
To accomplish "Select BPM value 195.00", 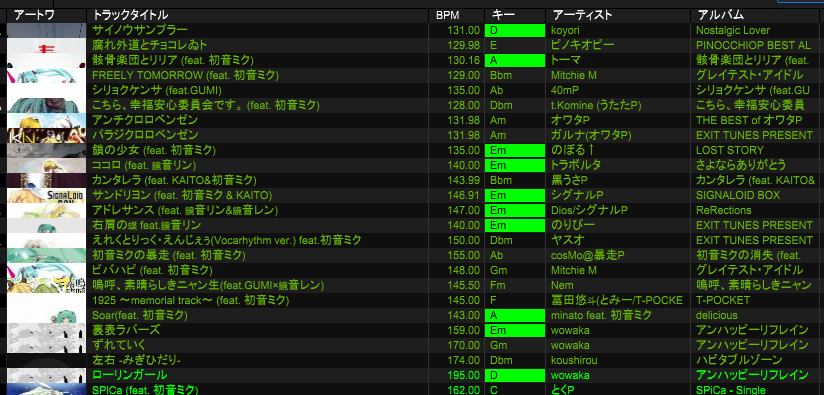I will point(464,376).
